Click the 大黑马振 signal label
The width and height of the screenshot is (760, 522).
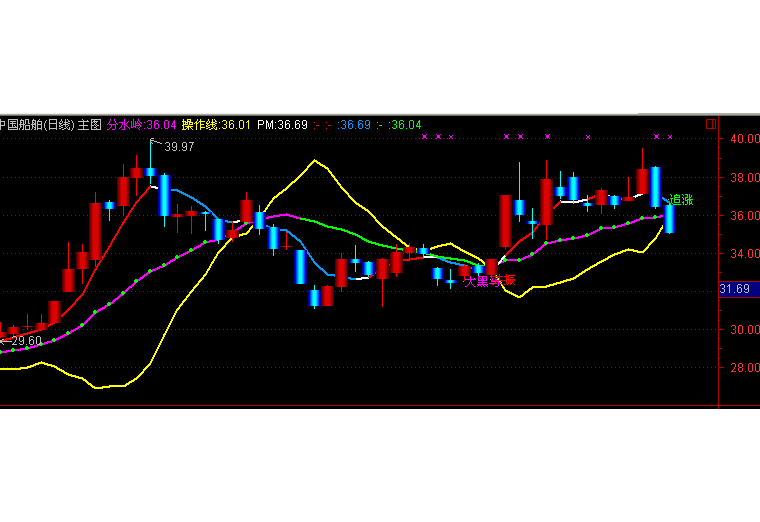(490, 281)
